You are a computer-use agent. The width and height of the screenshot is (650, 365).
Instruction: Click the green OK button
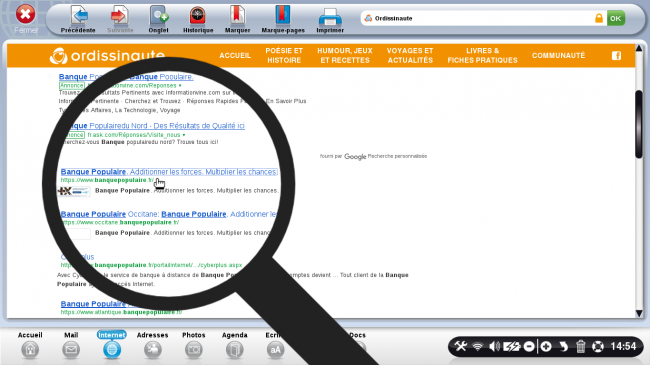point(616,18)
